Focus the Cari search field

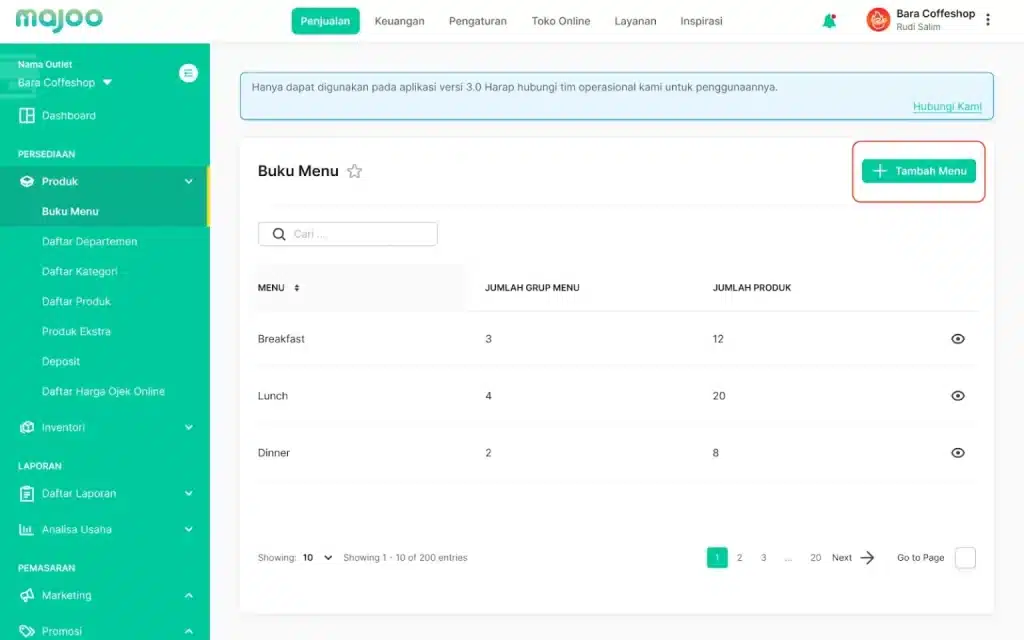(x=347, y=234)
